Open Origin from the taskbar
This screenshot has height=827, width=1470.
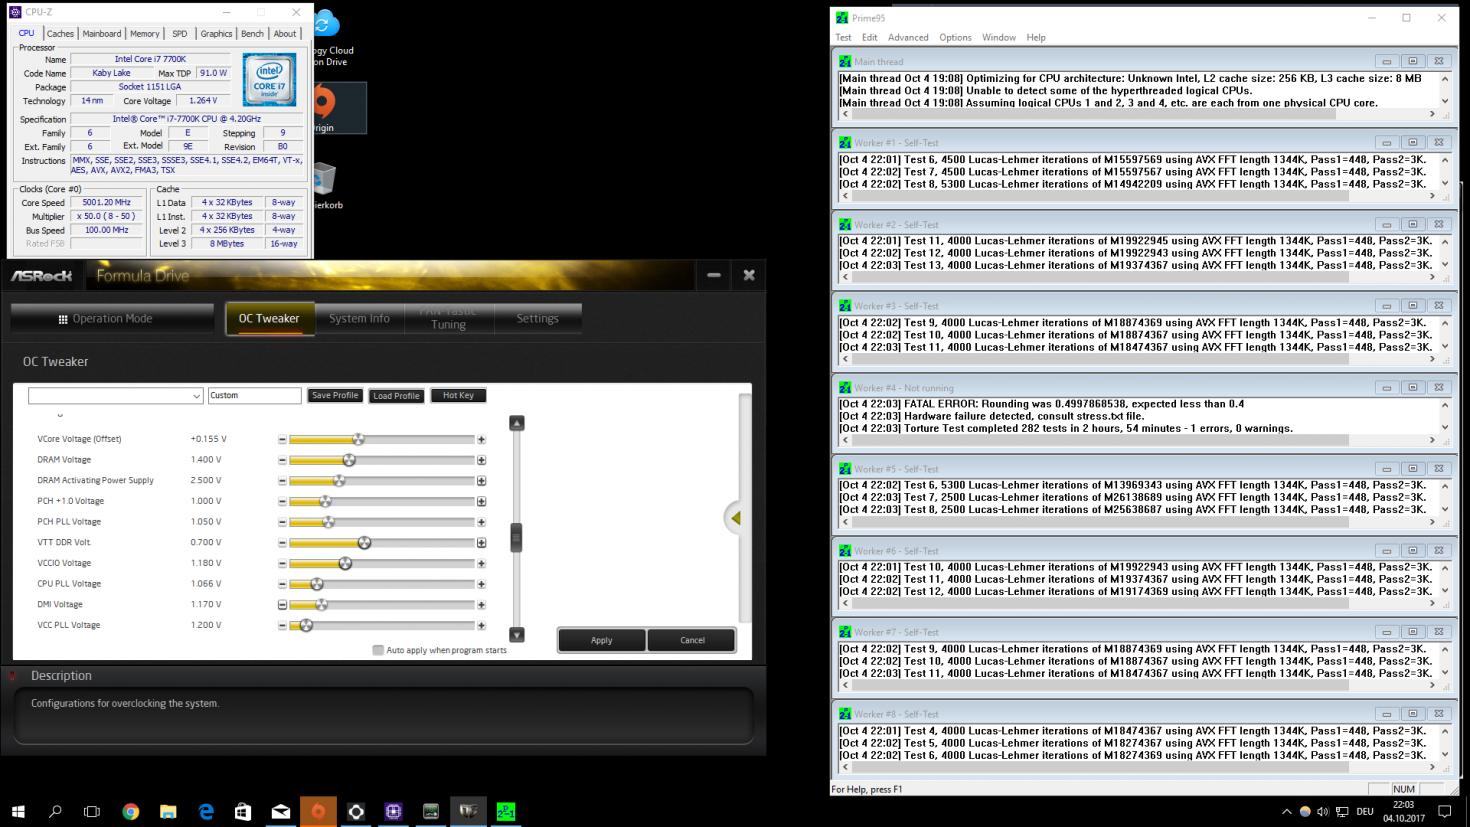pos(318,811)
